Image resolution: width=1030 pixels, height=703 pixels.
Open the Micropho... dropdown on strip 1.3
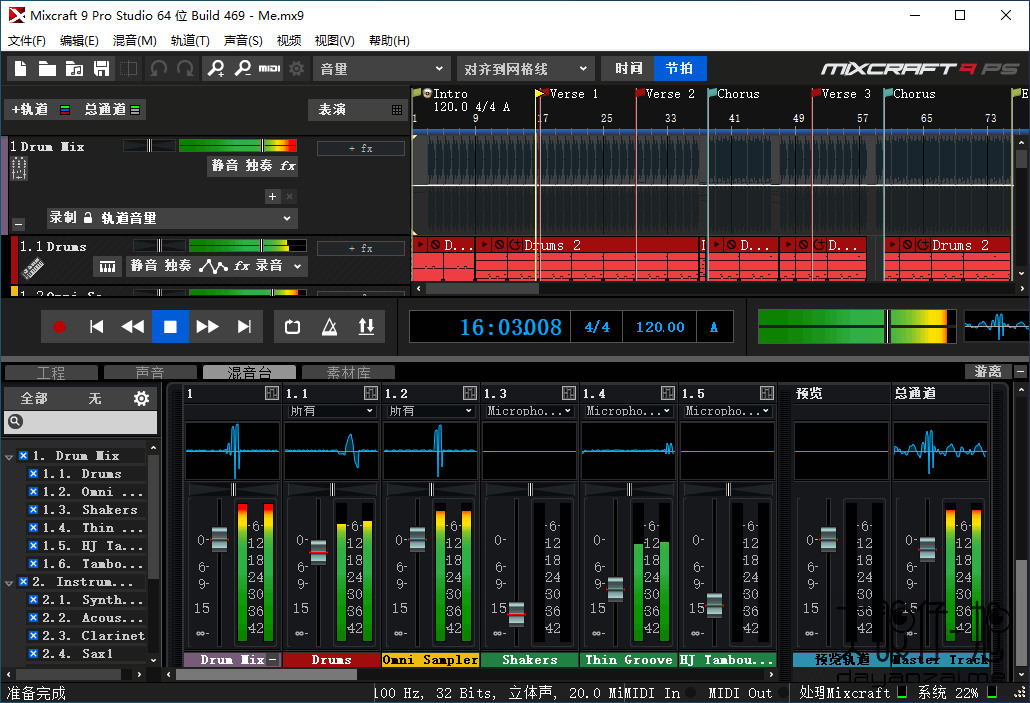tap(529, 411)
